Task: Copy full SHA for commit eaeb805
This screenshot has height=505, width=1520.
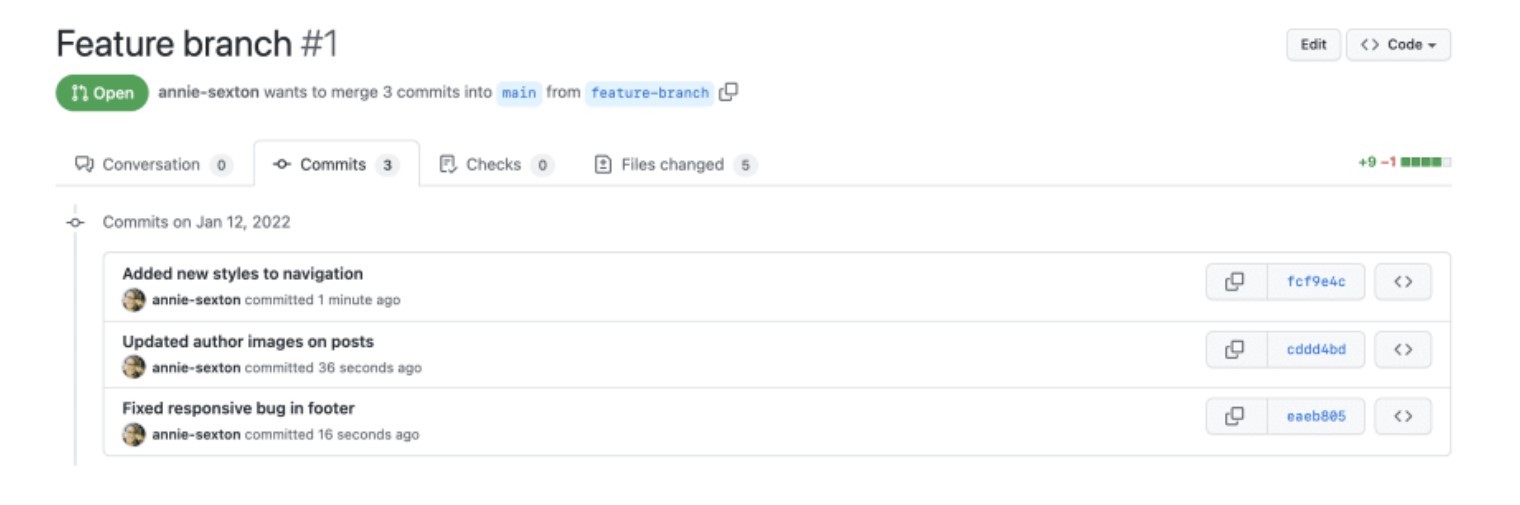Action: point(1236,416)
